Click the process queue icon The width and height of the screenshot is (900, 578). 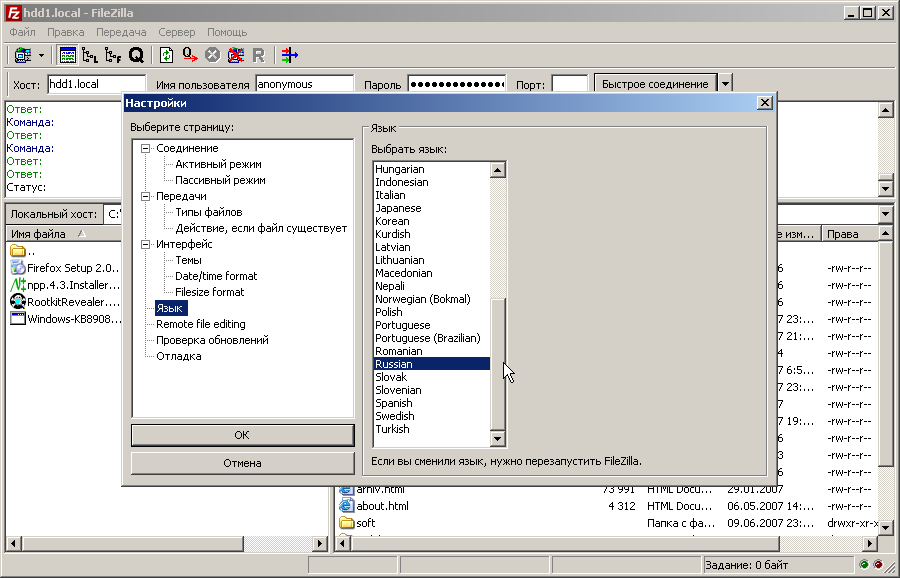pyautogui.click(x=189, y=55)
